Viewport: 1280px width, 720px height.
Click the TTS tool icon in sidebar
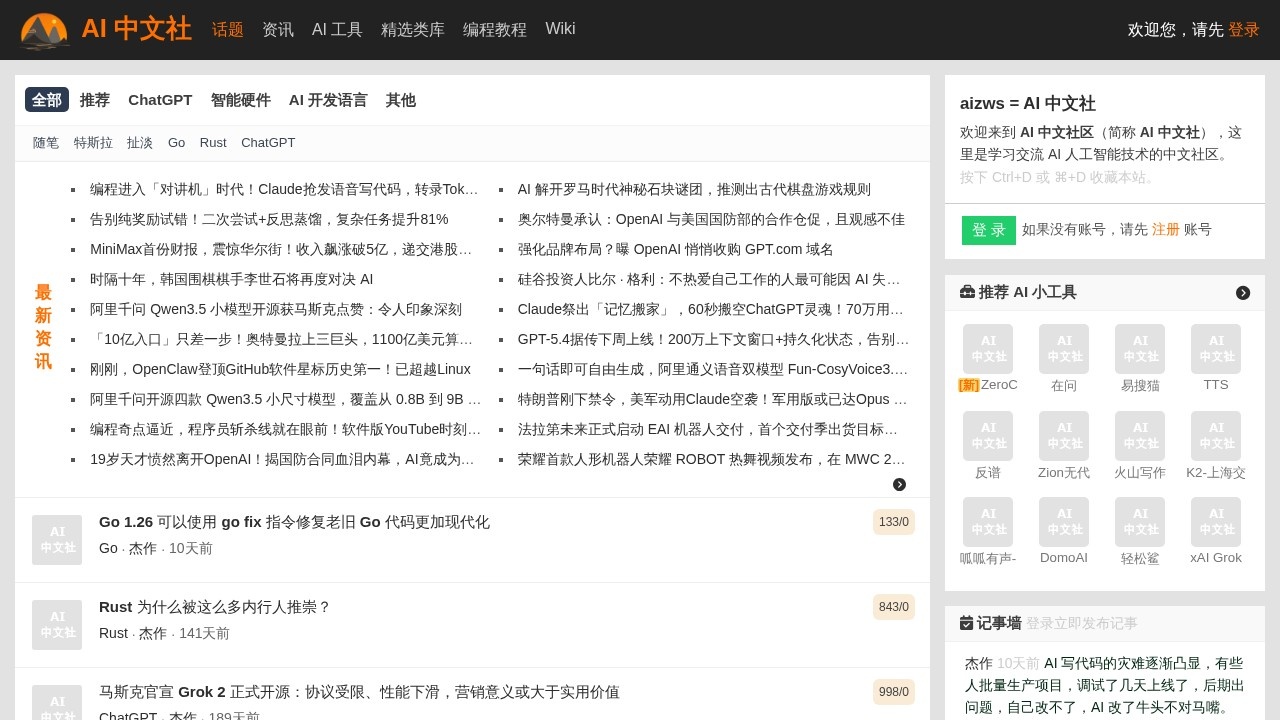(x=1216, y=348)
